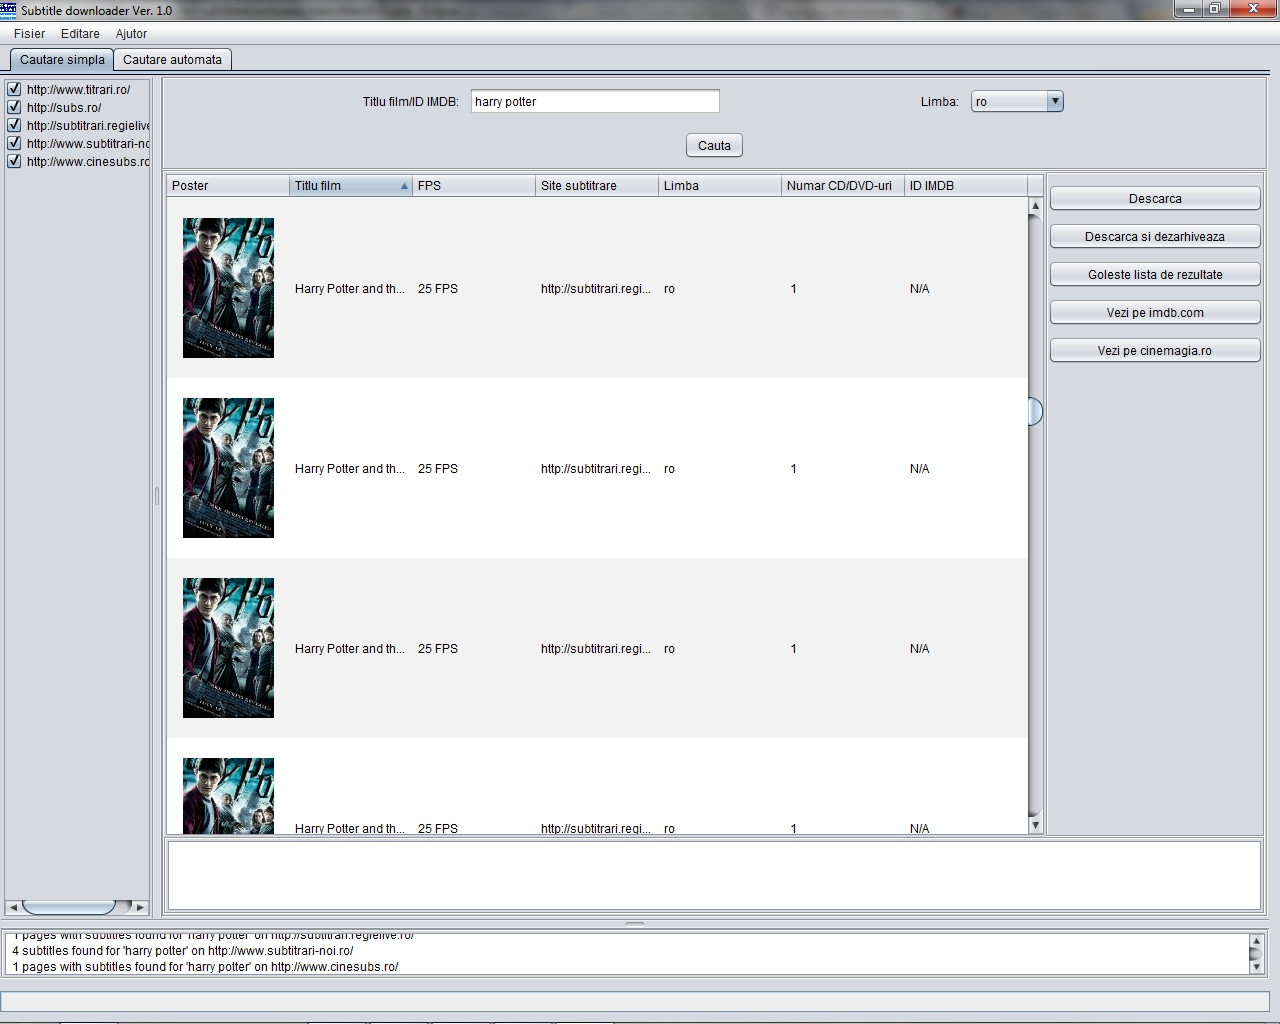Uncheck the http://www.titrari.ro/ site checkbox
Viewport: 1280px width, 1024px height.
14,89
